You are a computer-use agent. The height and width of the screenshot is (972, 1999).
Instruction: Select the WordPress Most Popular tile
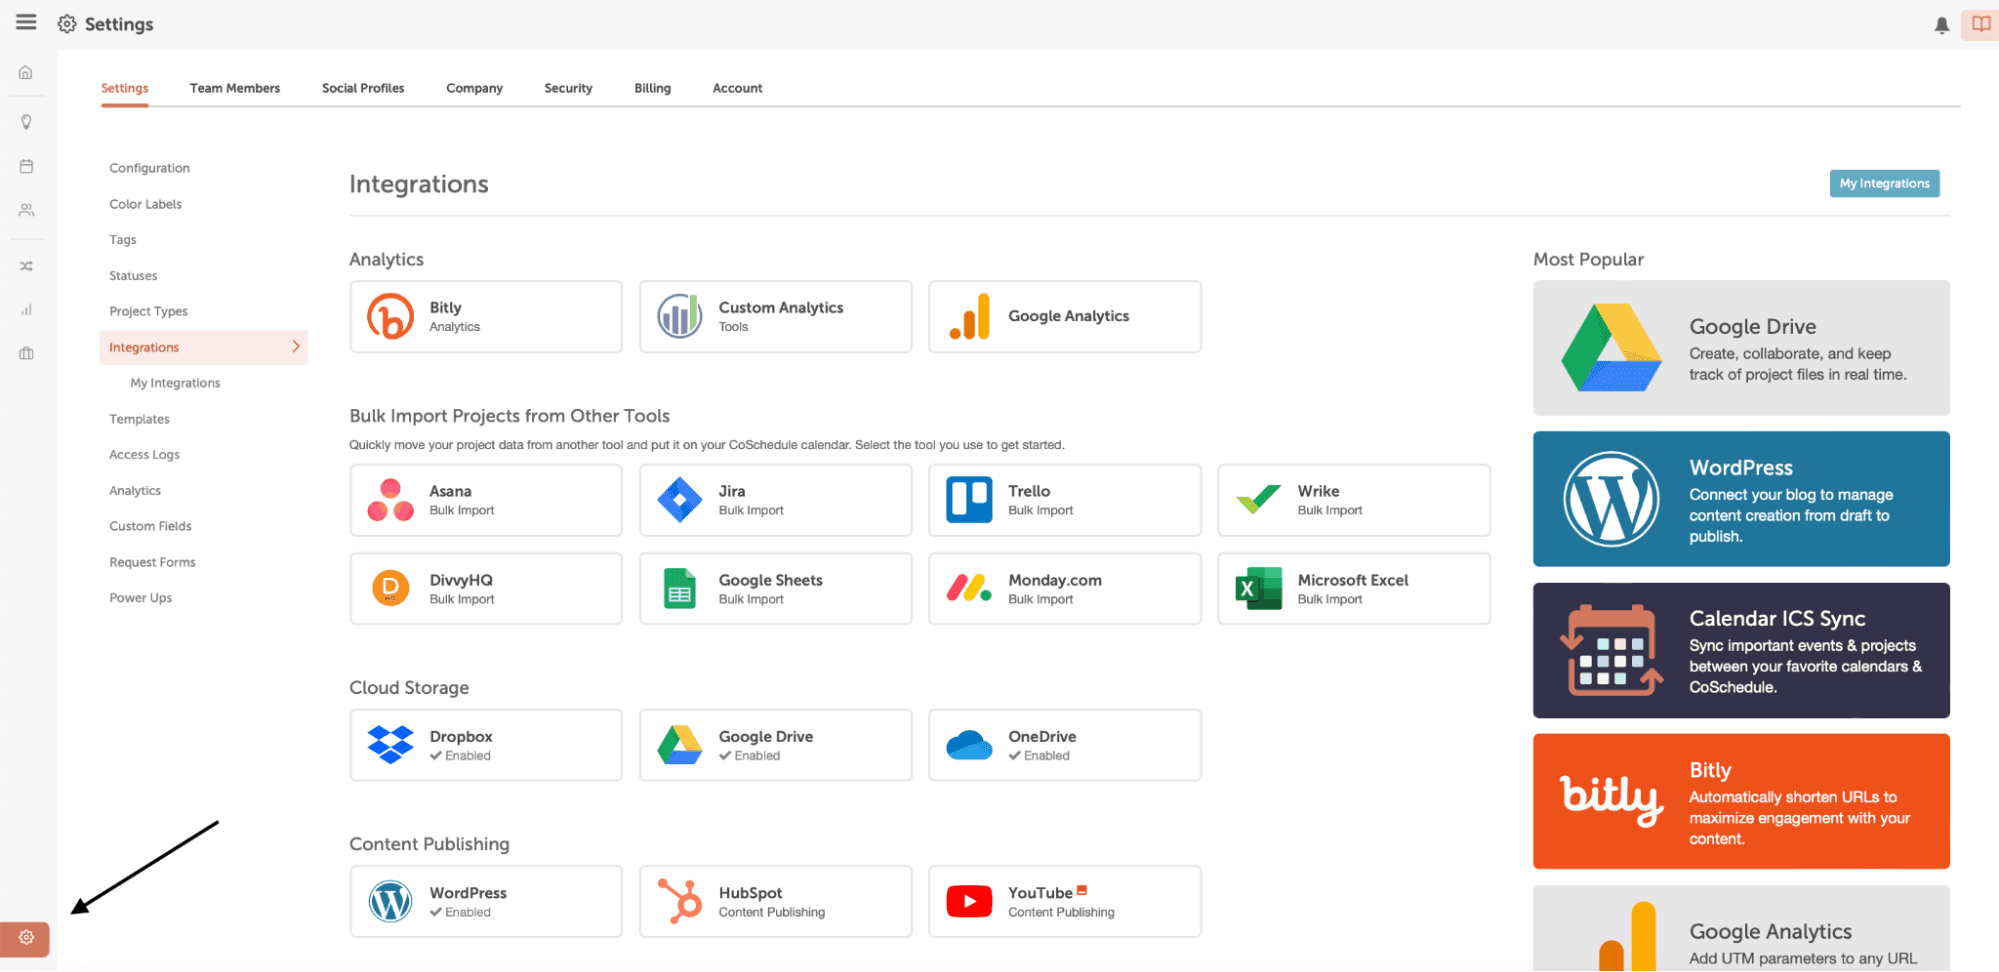coord(1741,499)
